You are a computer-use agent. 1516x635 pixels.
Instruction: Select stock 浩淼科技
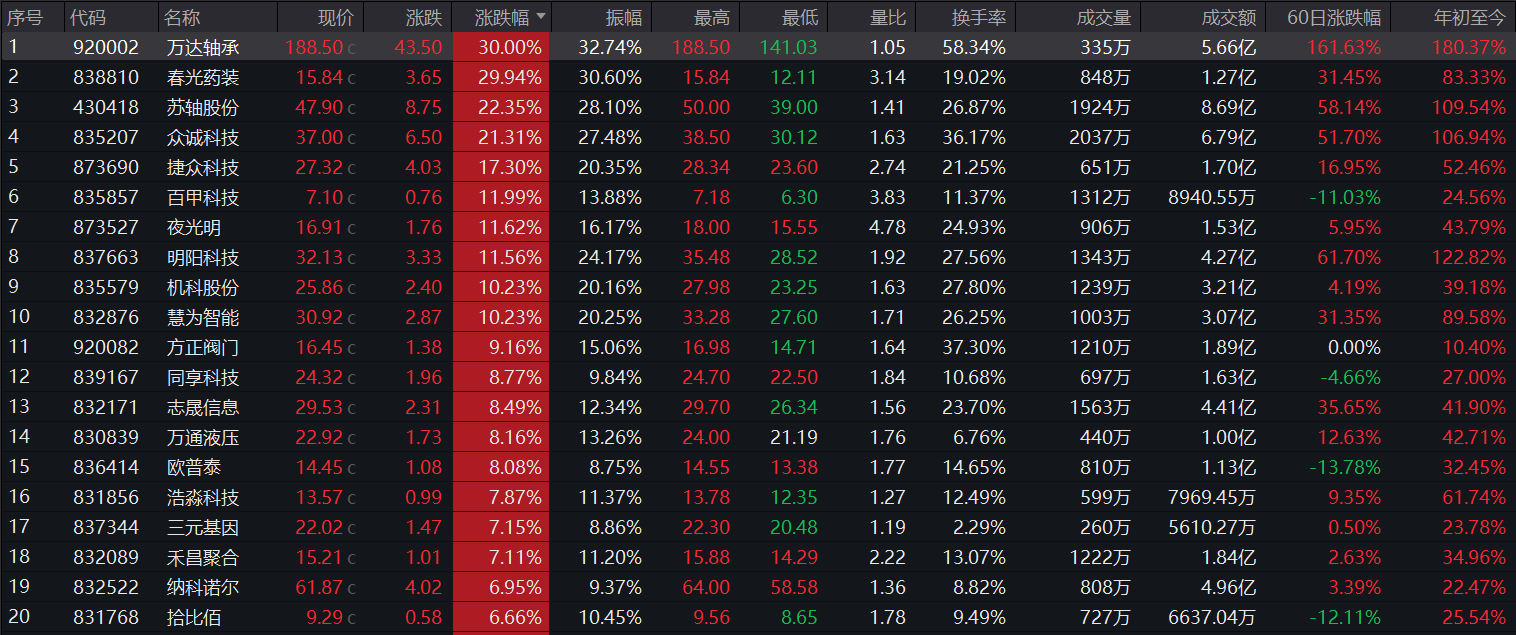[x=203, y=497]
